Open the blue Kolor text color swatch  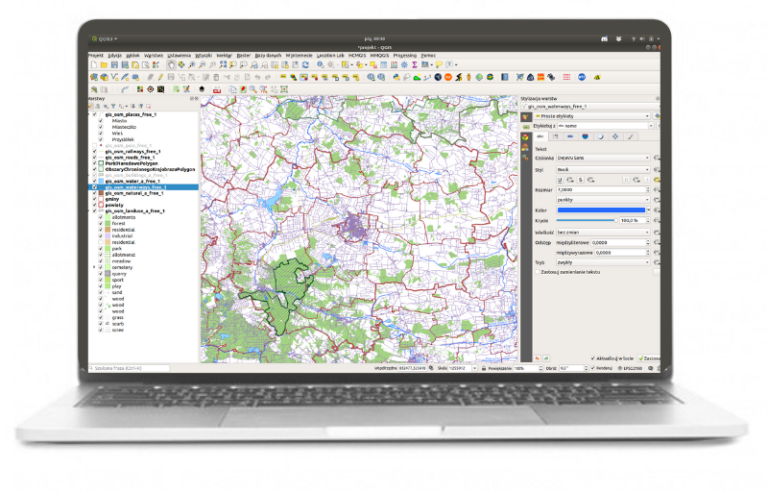[601, 210]
